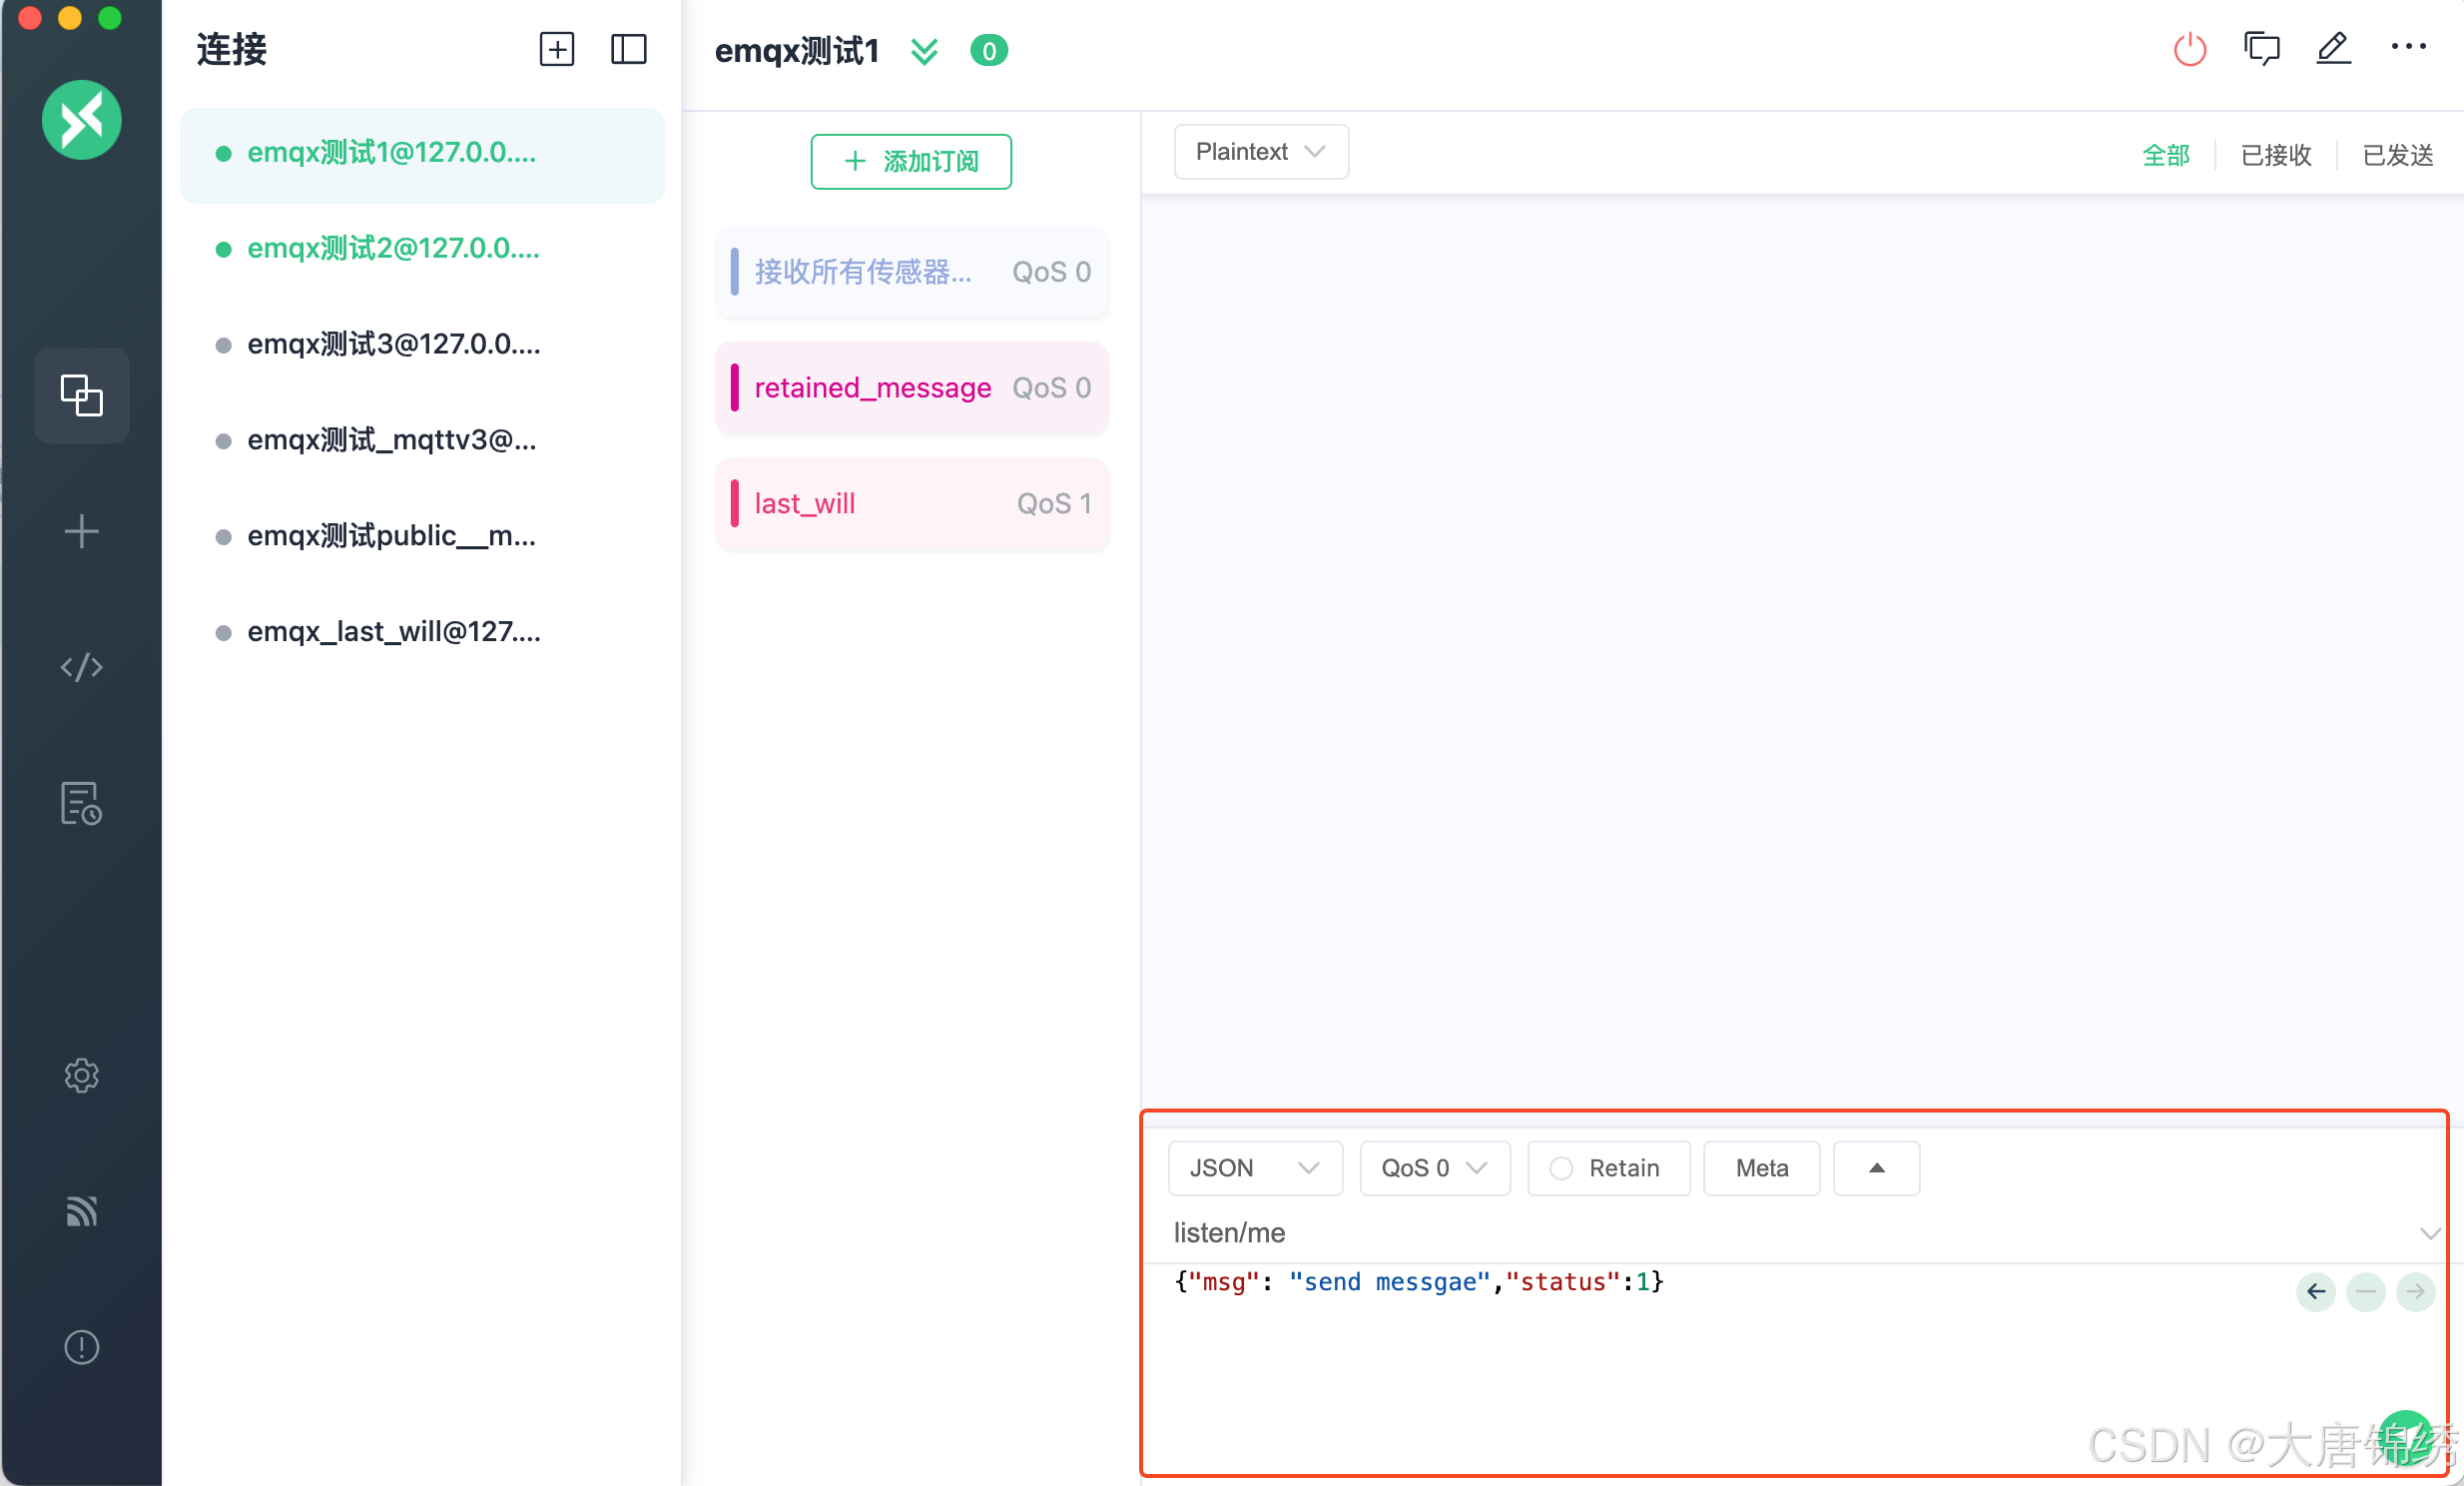Click the pink color bar of last_will
This screenshot has width=2464, height=1486.
click(x=734, y=504)
